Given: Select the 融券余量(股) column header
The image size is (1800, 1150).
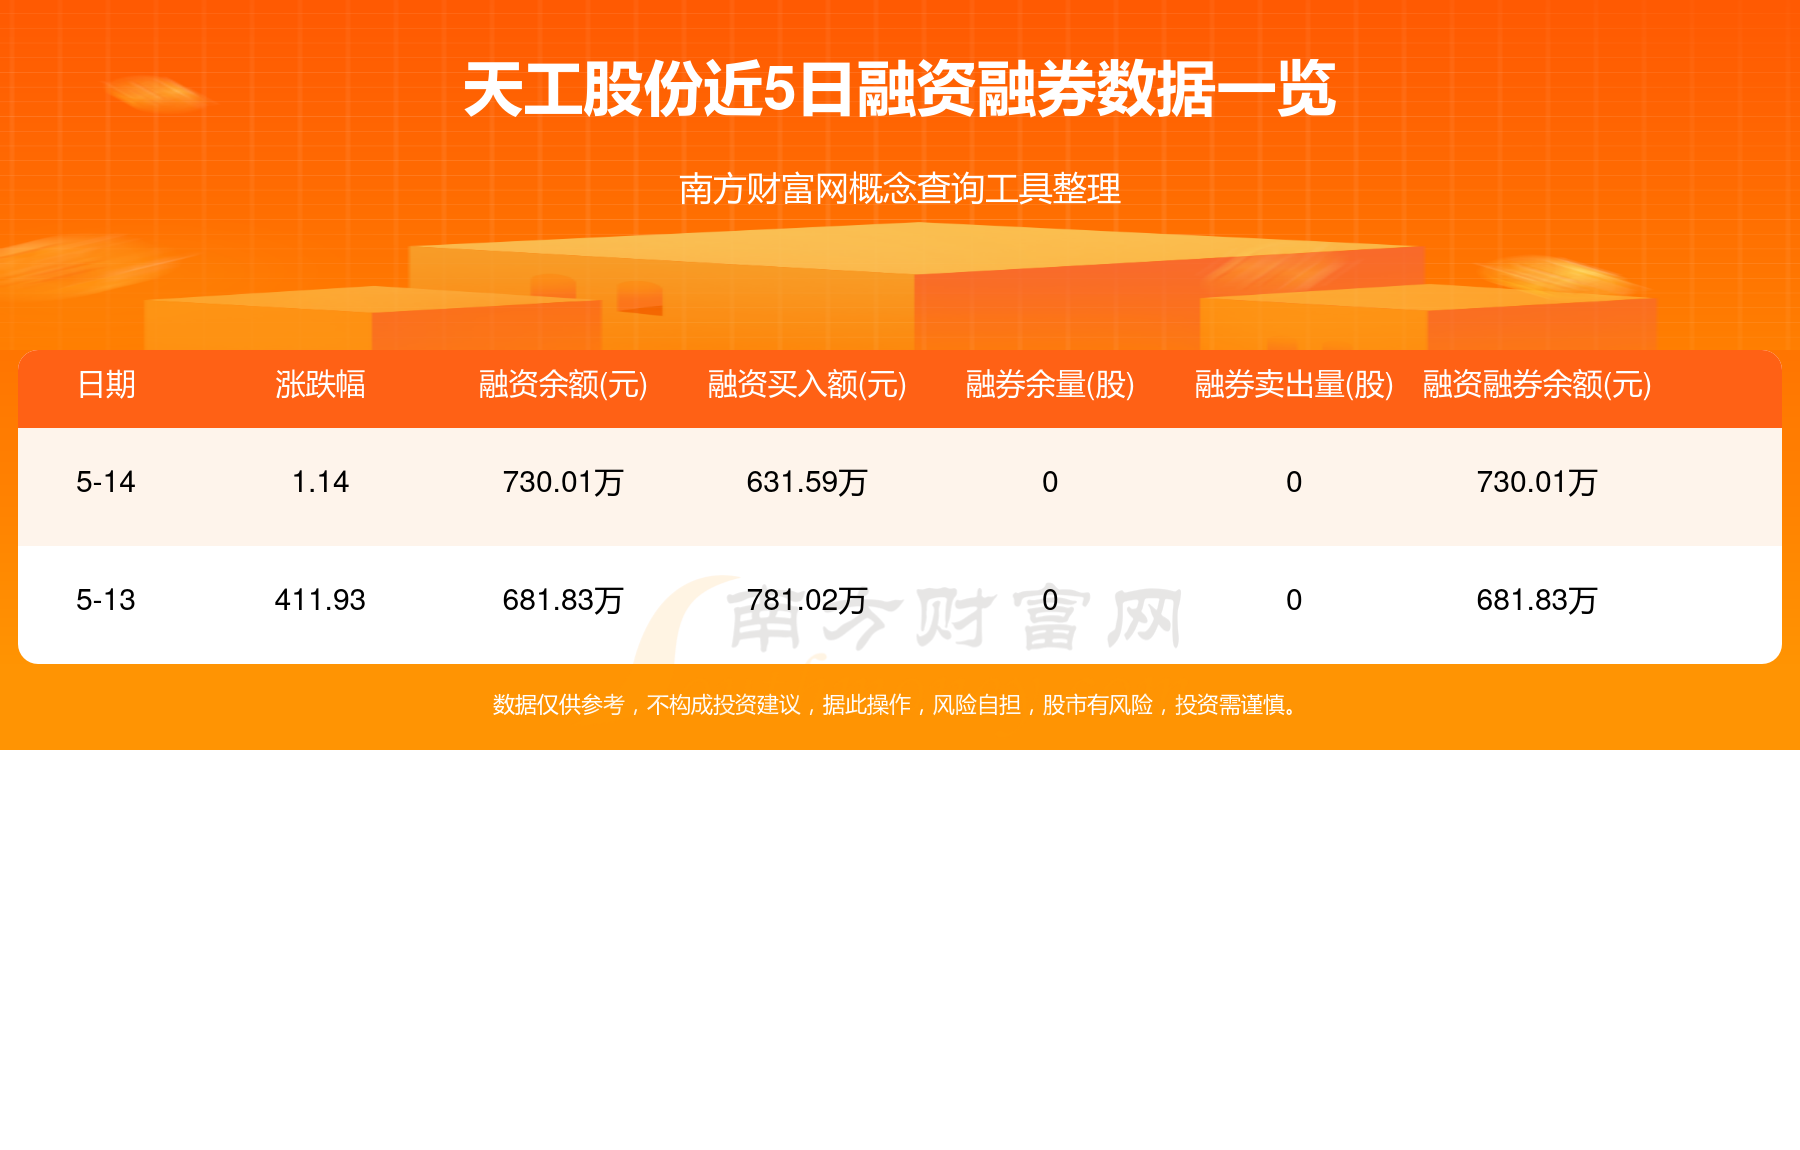Looking at the screenshot, I should pos(1050,384).
